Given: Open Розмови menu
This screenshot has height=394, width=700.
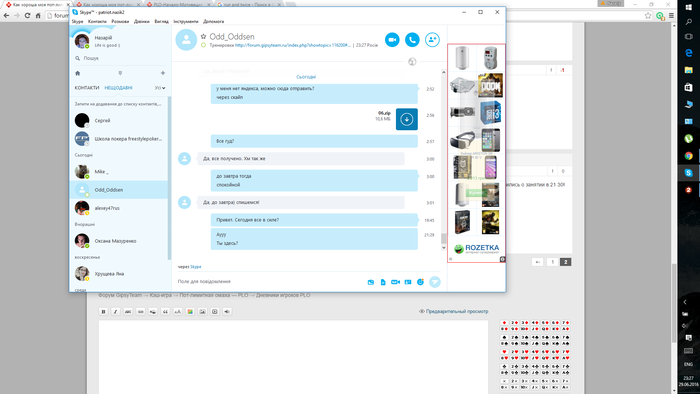Looking at the screenshot, I should click(x=120, y=21).
